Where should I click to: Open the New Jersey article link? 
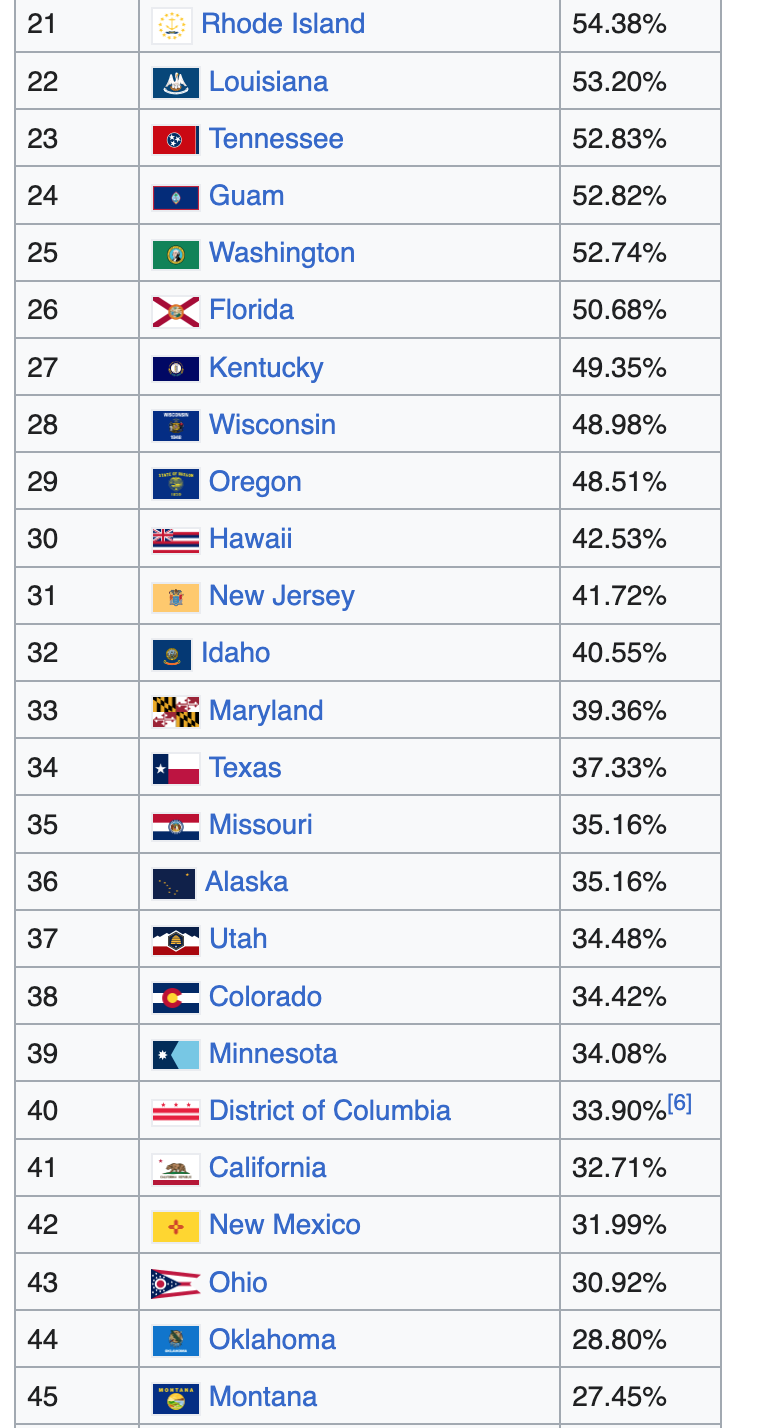point(282,596)
